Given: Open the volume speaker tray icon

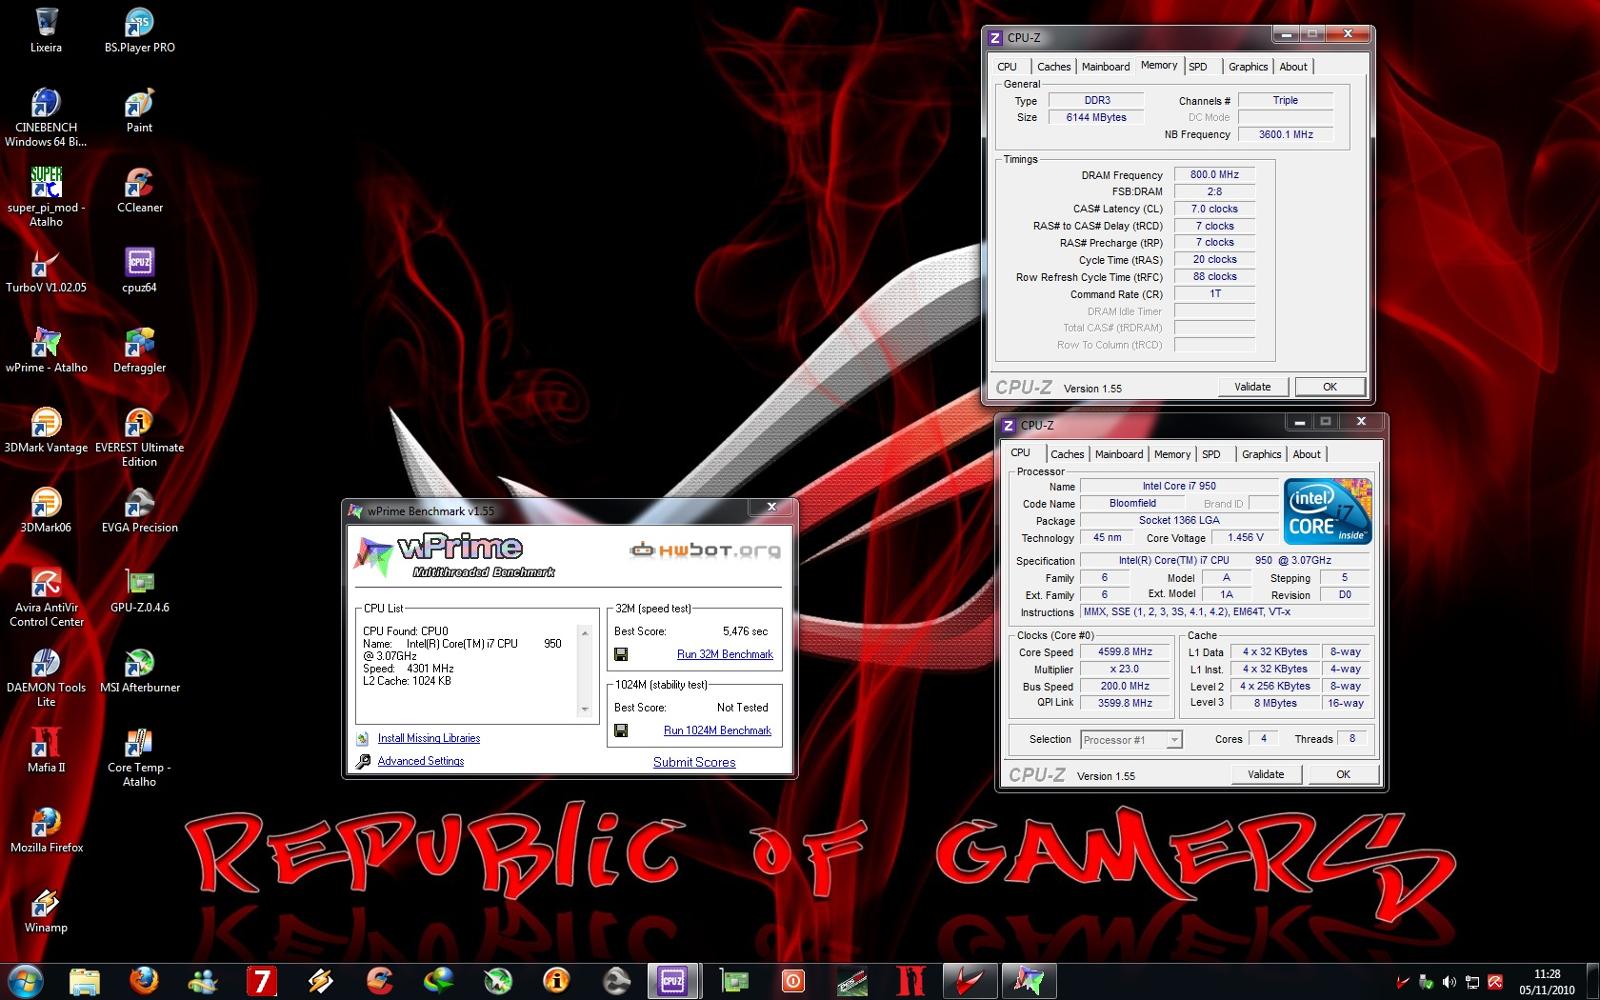Looking at the screenshot, I should pyautogui.click(x=1449, y=982).
